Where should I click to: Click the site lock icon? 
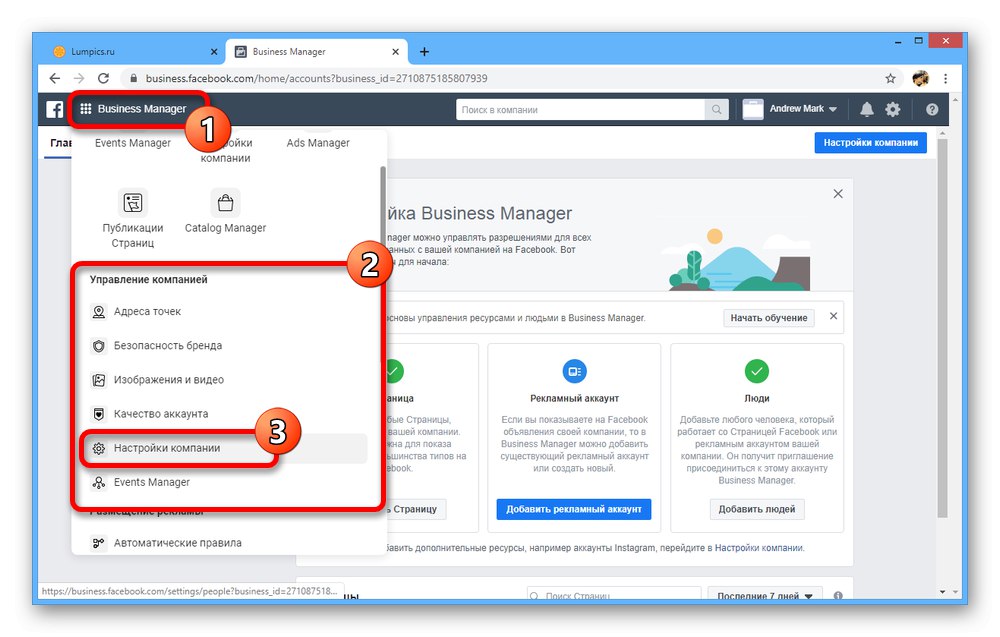pyautogui.click(x=133, y=78)
